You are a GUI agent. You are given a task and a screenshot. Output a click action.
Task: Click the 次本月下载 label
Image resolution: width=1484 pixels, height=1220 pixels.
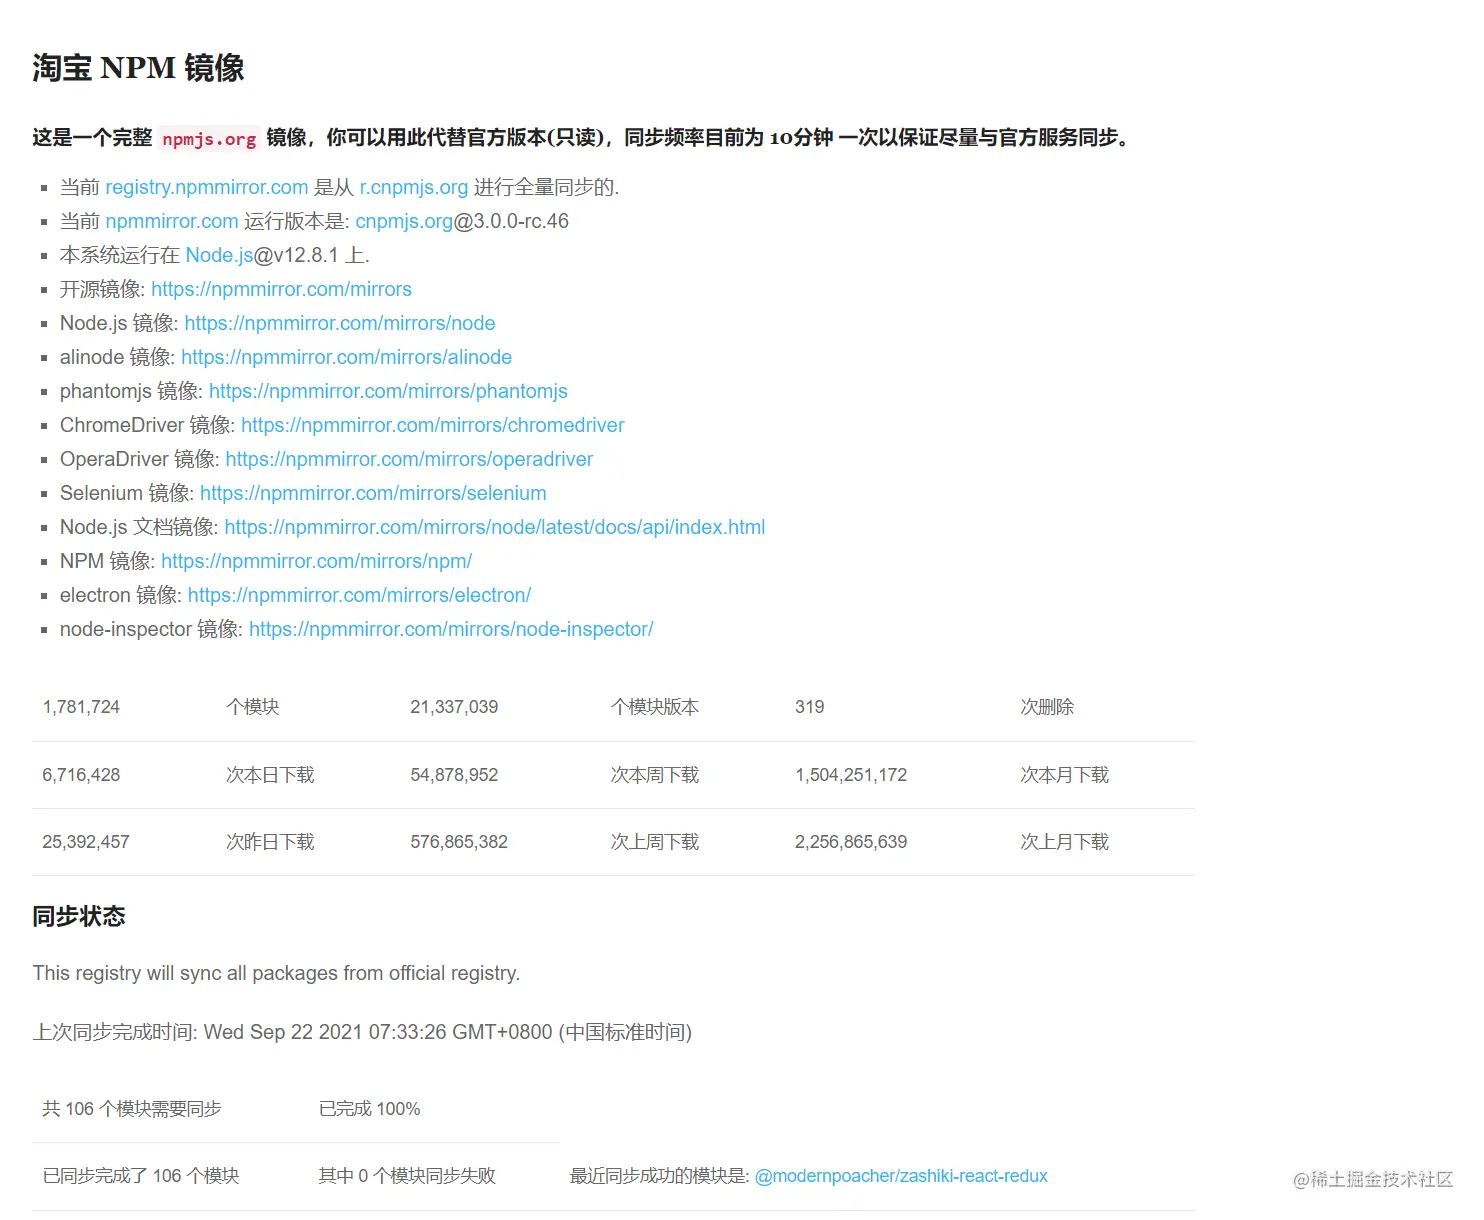1064,775
